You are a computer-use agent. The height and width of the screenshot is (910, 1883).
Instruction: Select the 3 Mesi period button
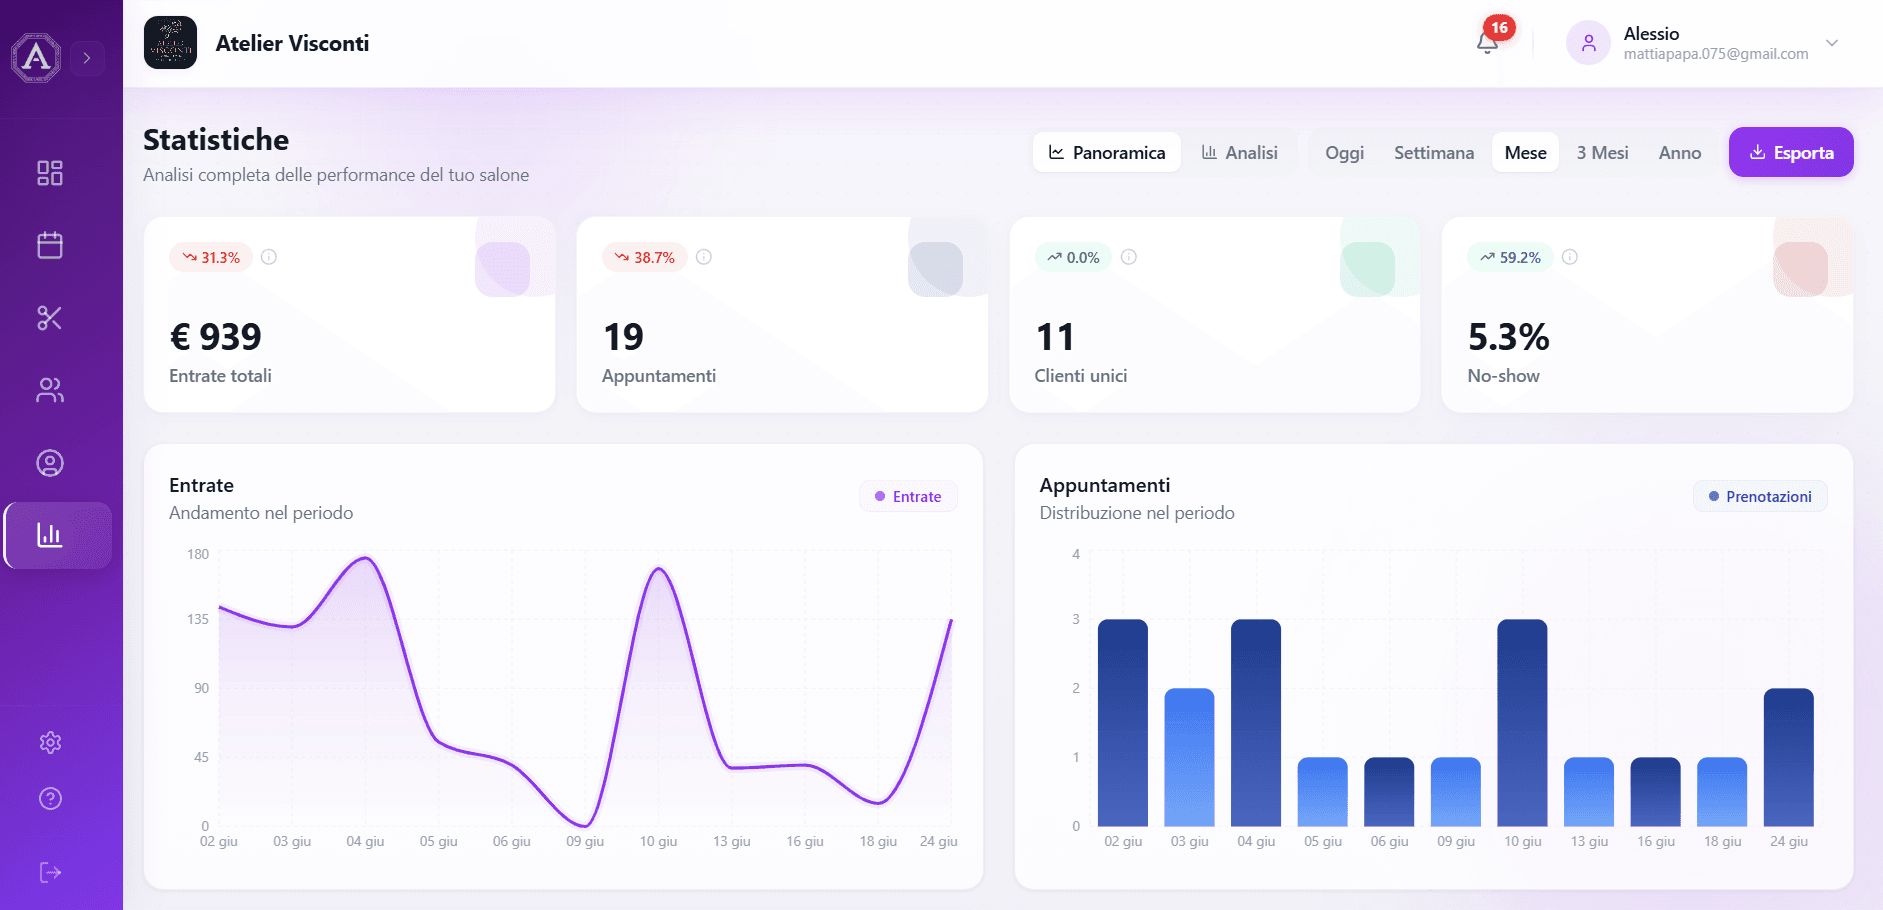1602,152
